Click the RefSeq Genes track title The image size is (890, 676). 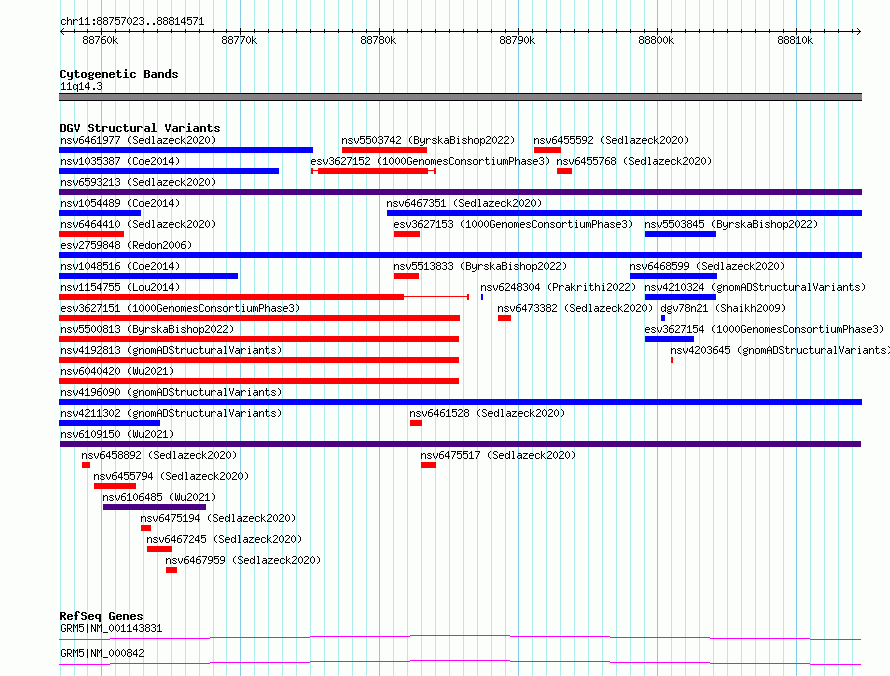click(x=101, y=616)
